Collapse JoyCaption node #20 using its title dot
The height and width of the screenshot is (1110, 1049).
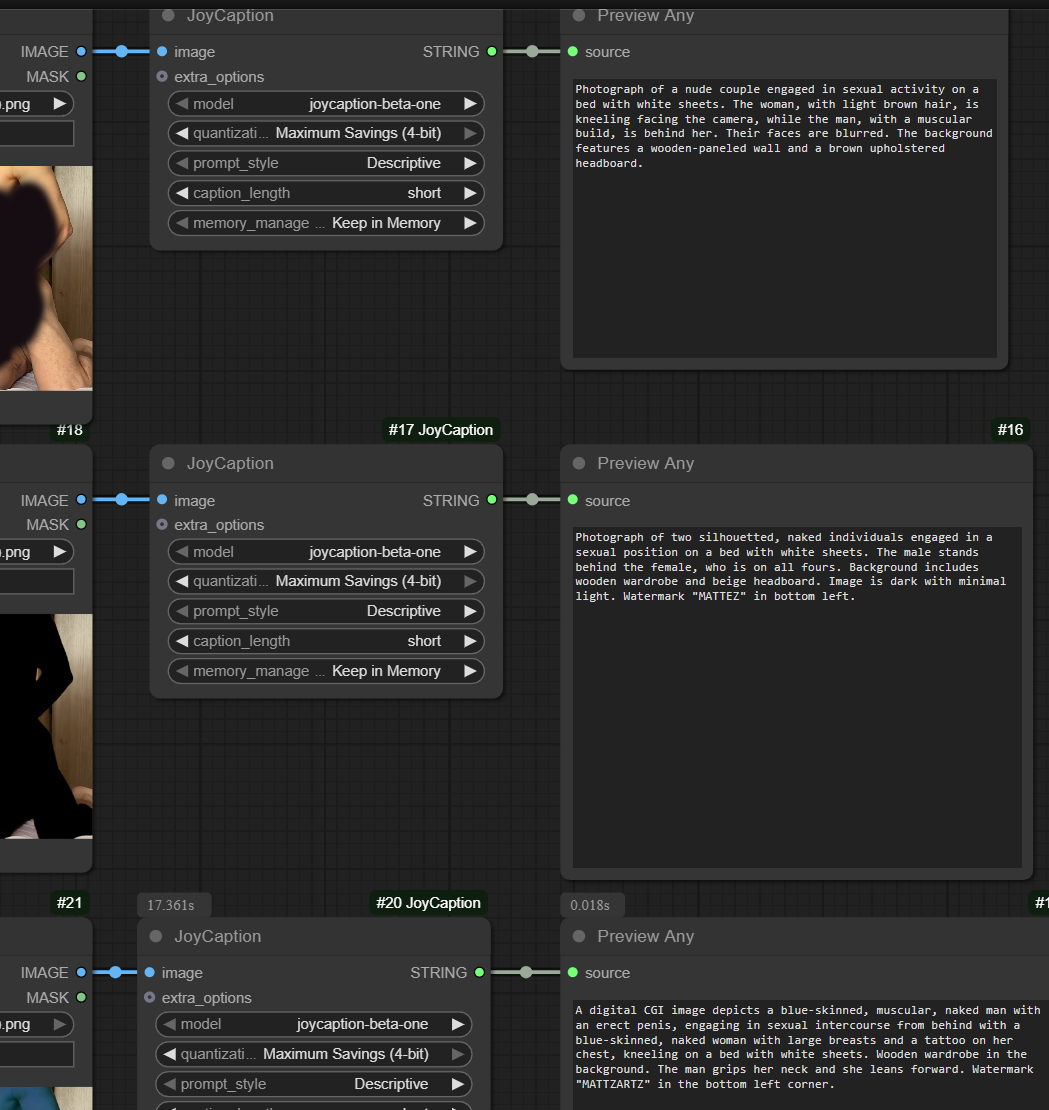click(156, 936)
